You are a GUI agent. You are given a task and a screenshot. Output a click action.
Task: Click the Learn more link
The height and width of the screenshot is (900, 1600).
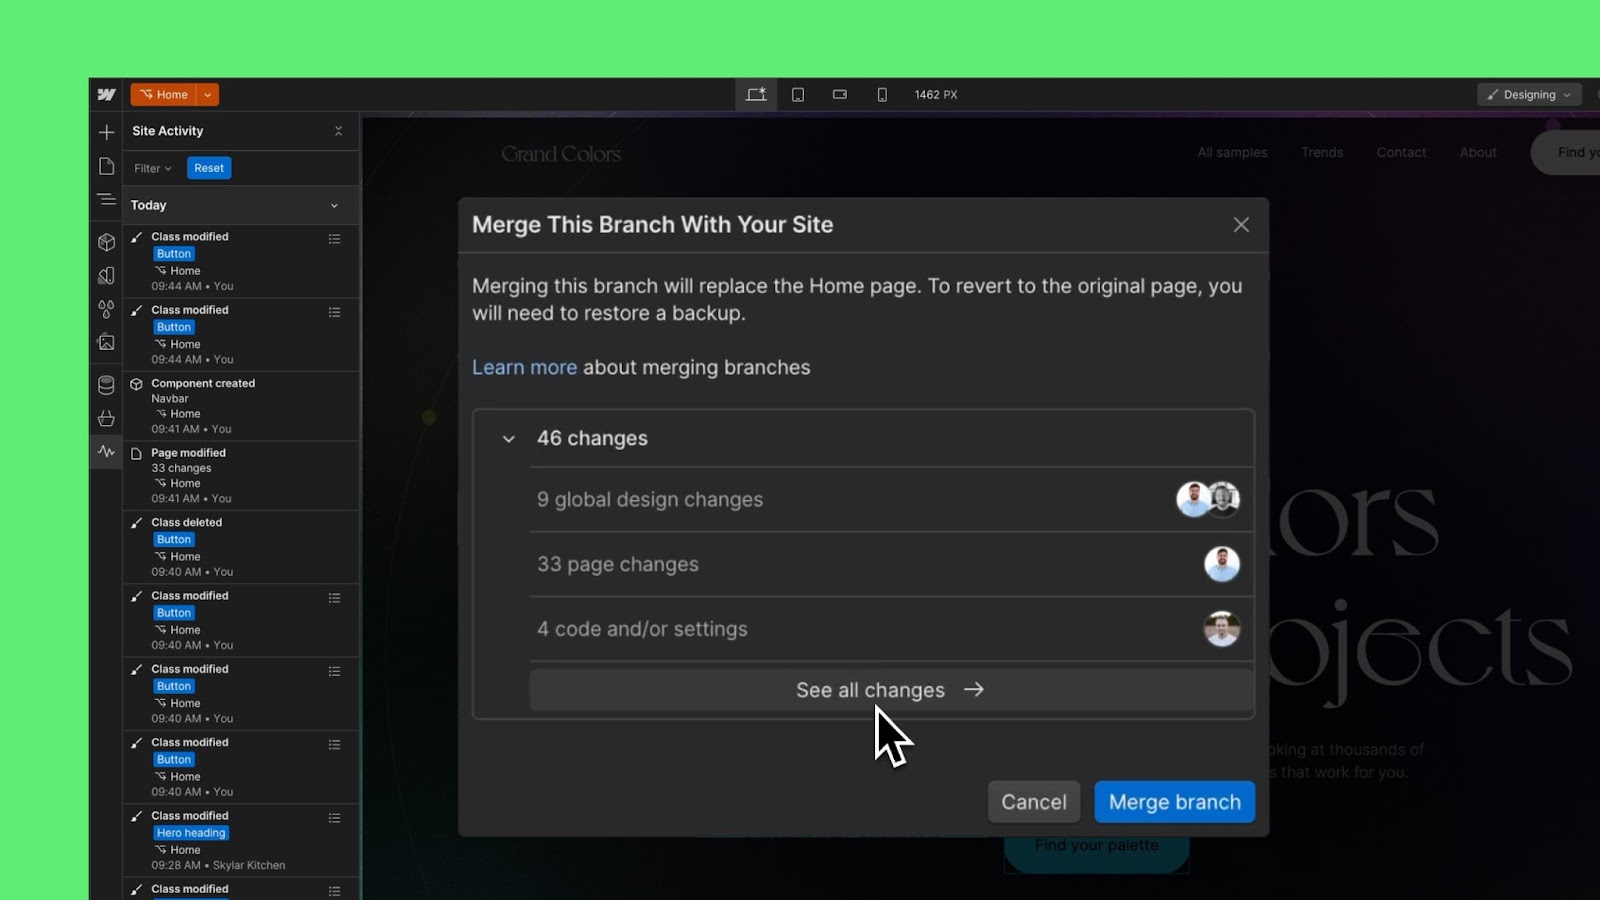click(x=524, y=368)
